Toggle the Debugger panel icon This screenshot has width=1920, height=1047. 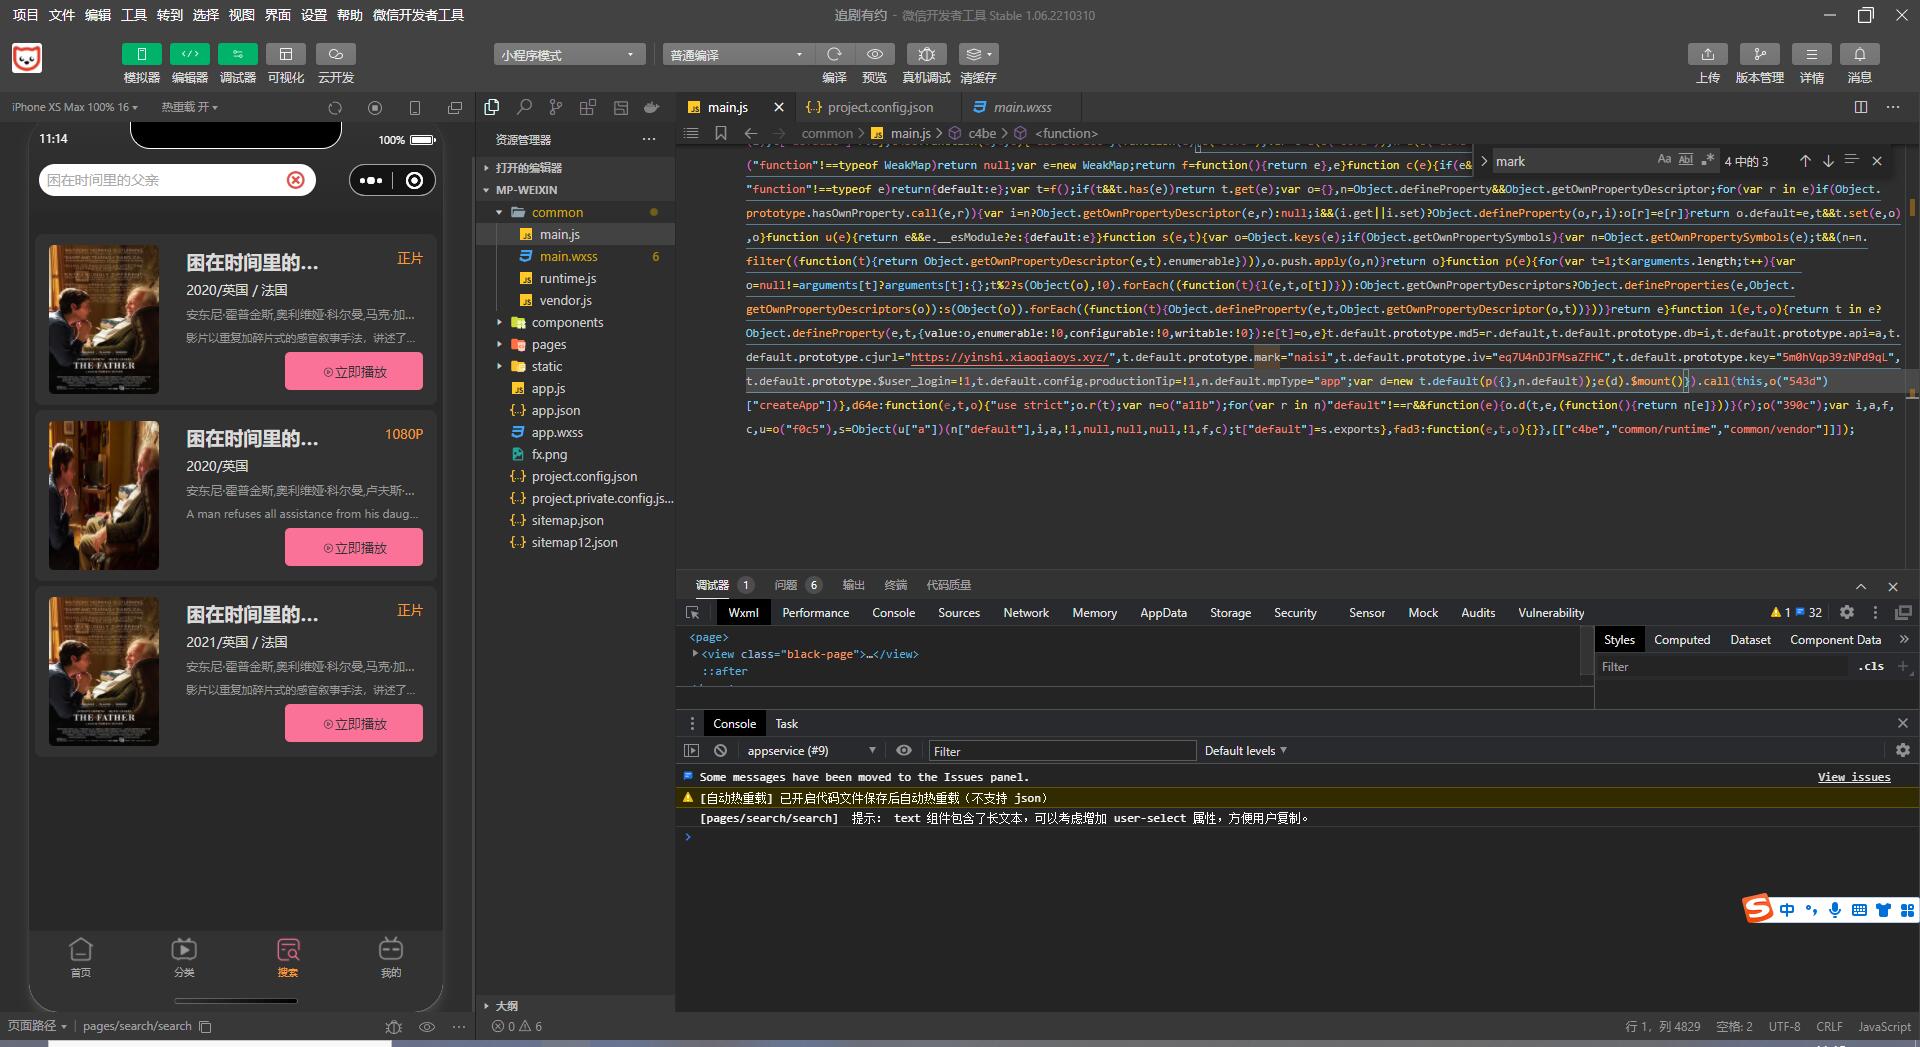coord(237,54)
